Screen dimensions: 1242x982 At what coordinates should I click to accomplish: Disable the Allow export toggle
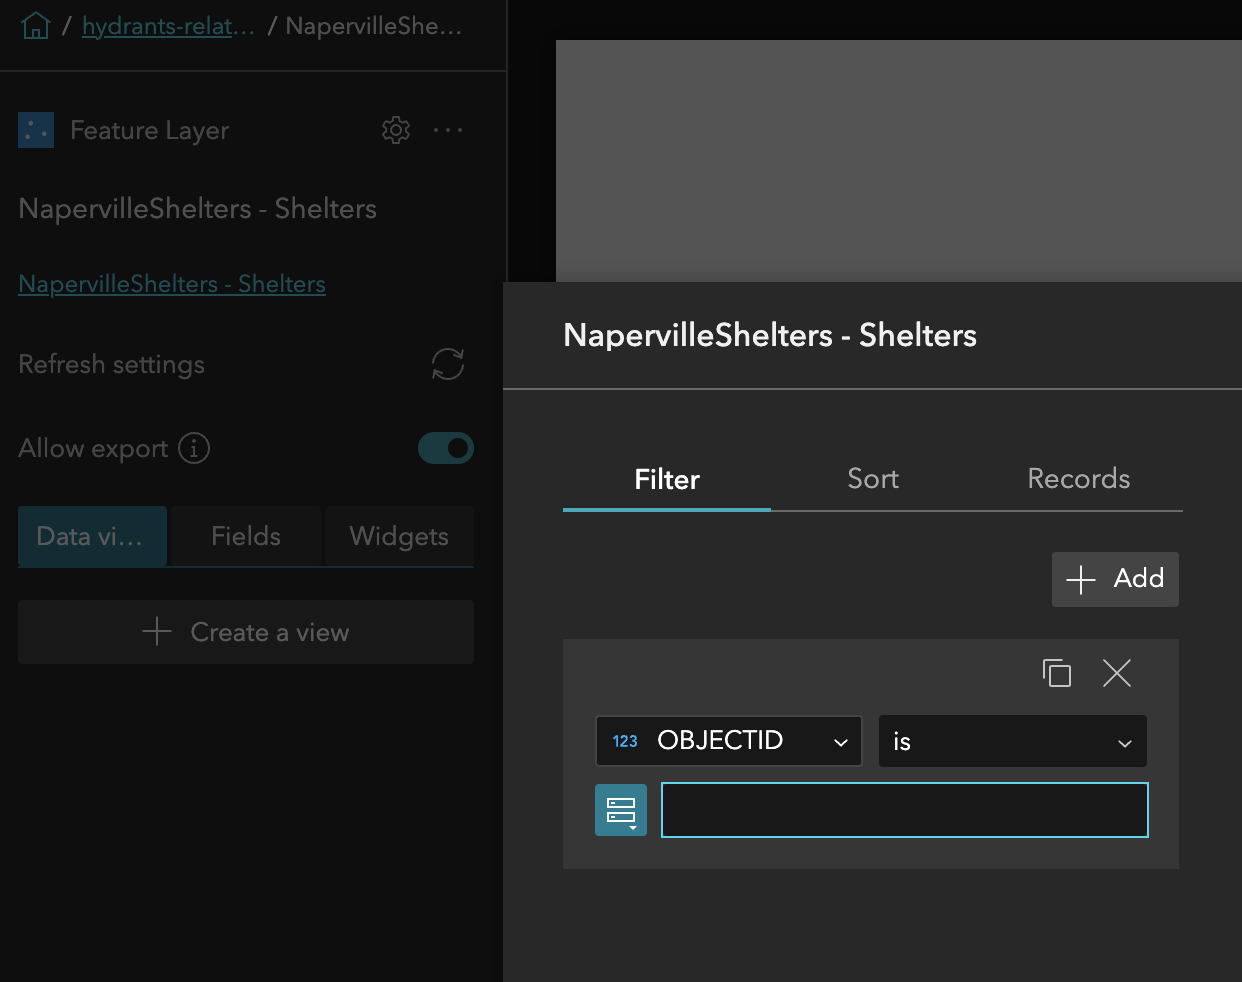[x=446, y=448]
